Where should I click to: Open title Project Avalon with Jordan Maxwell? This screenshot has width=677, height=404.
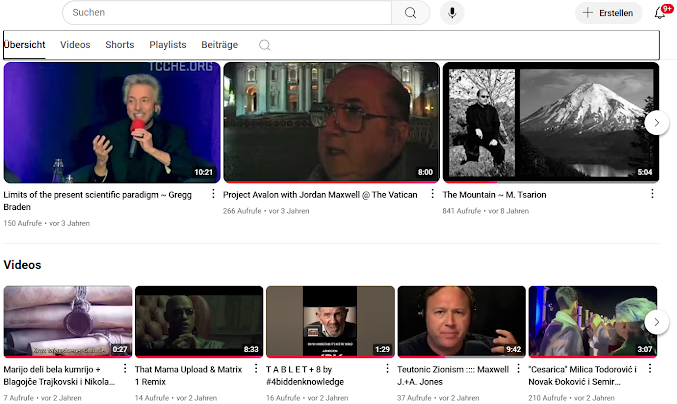pyautogui.click(x=320, y=195)
